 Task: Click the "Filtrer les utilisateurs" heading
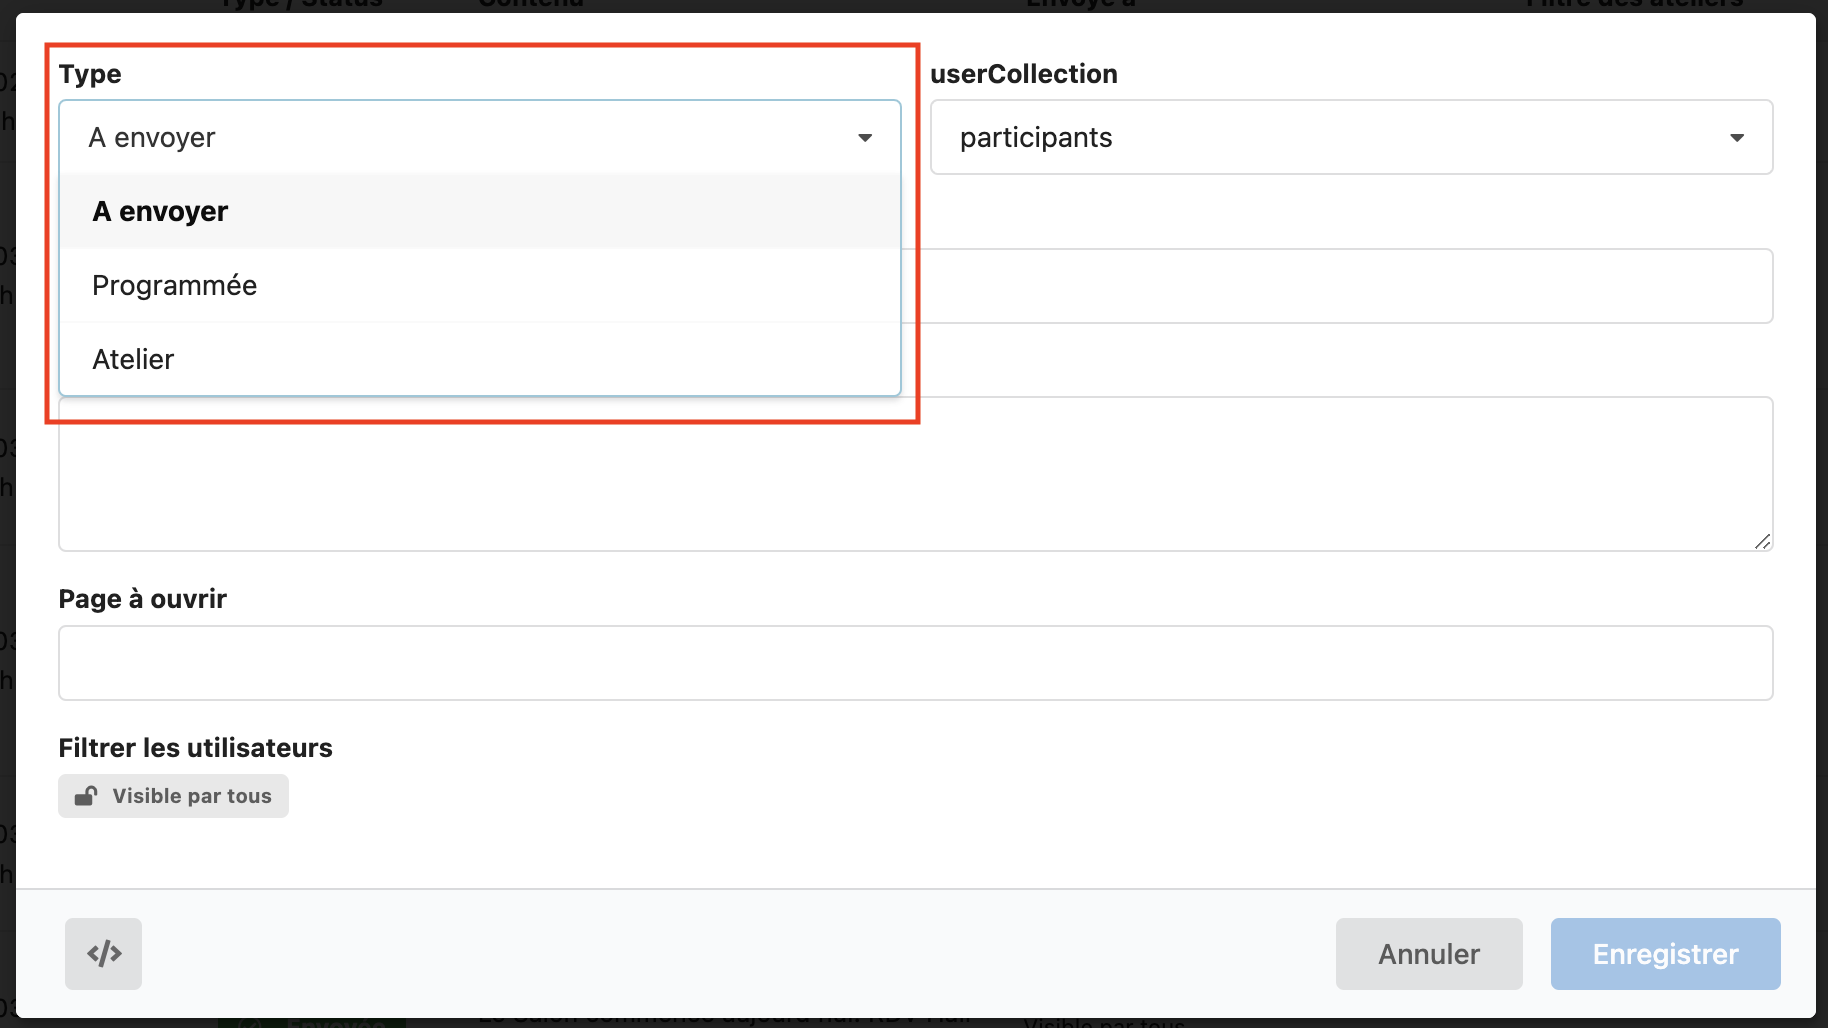pos(195,748)
